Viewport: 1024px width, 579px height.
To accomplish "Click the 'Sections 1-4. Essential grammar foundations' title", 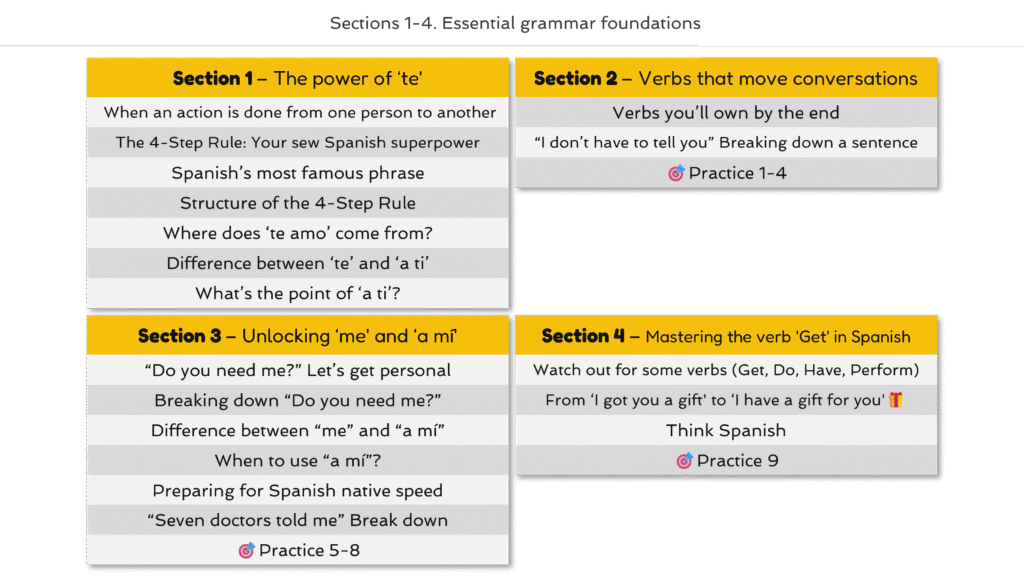I will click(515, 23).
